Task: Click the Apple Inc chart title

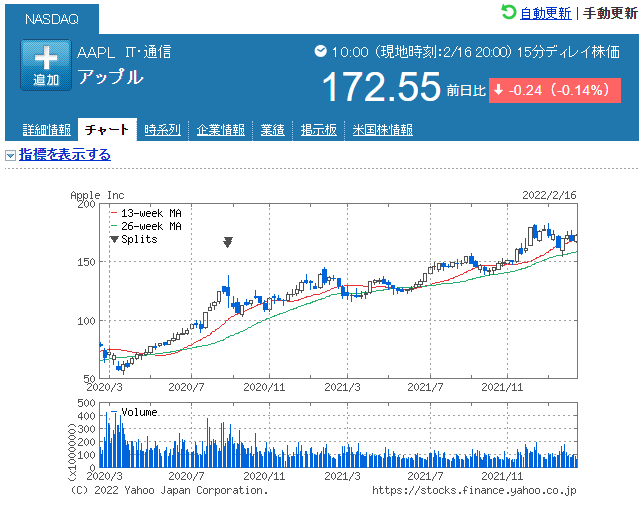Action: coord(97,195)
